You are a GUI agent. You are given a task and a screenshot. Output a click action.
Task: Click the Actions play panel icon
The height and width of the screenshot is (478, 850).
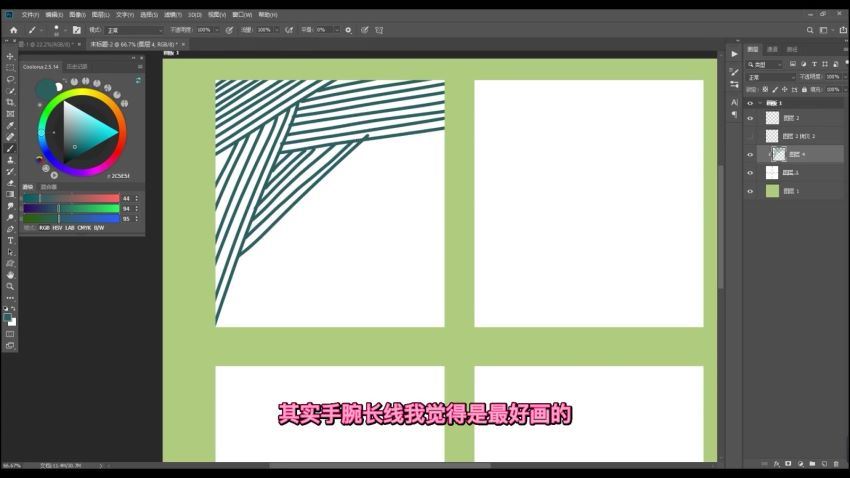(734, 54)
